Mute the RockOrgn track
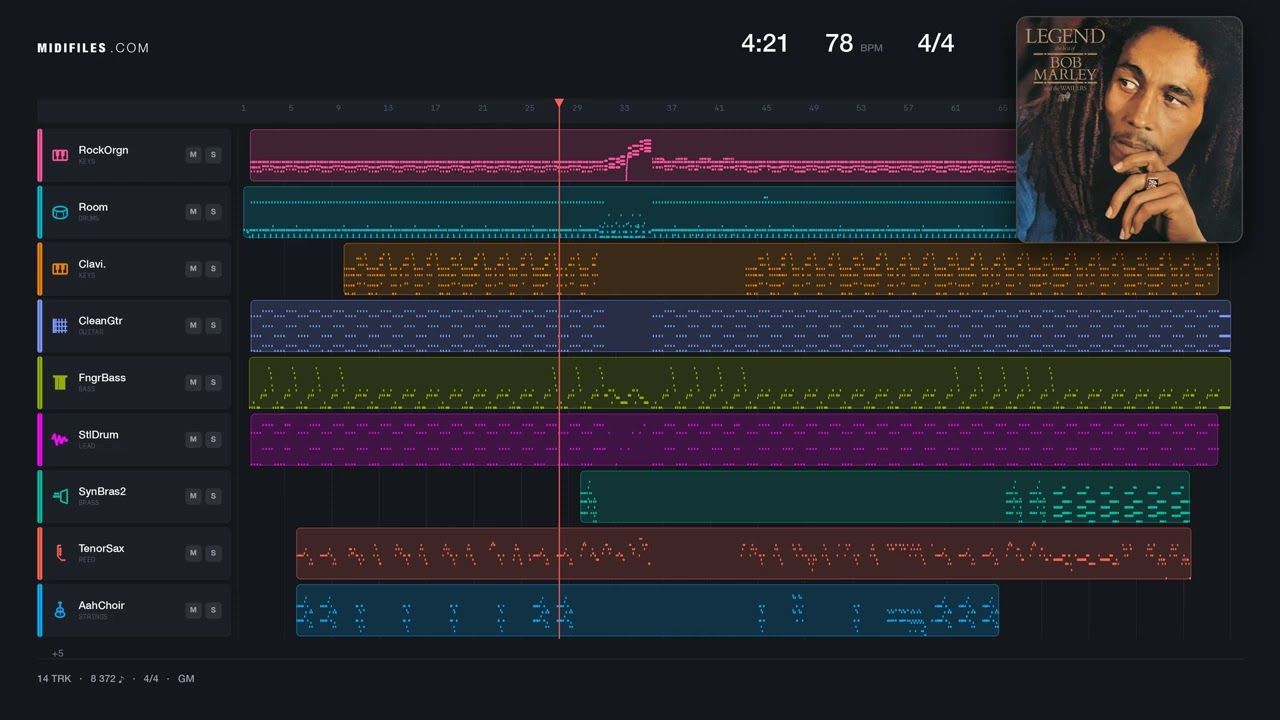 coord(193,155)
